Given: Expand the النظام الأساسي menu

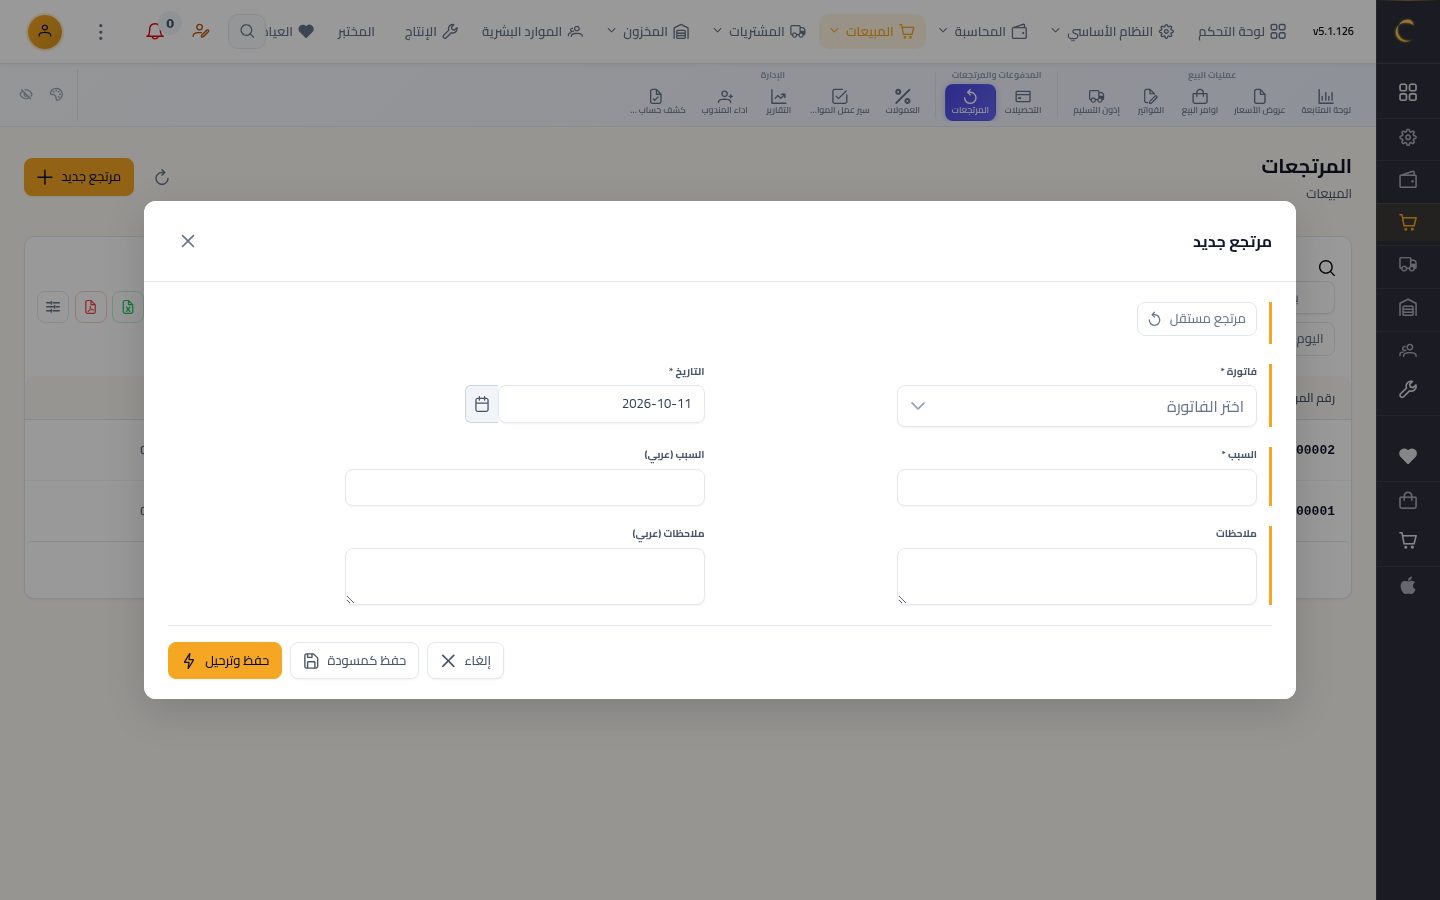Looking at the screenshot, I should (x=1111, y=31).
